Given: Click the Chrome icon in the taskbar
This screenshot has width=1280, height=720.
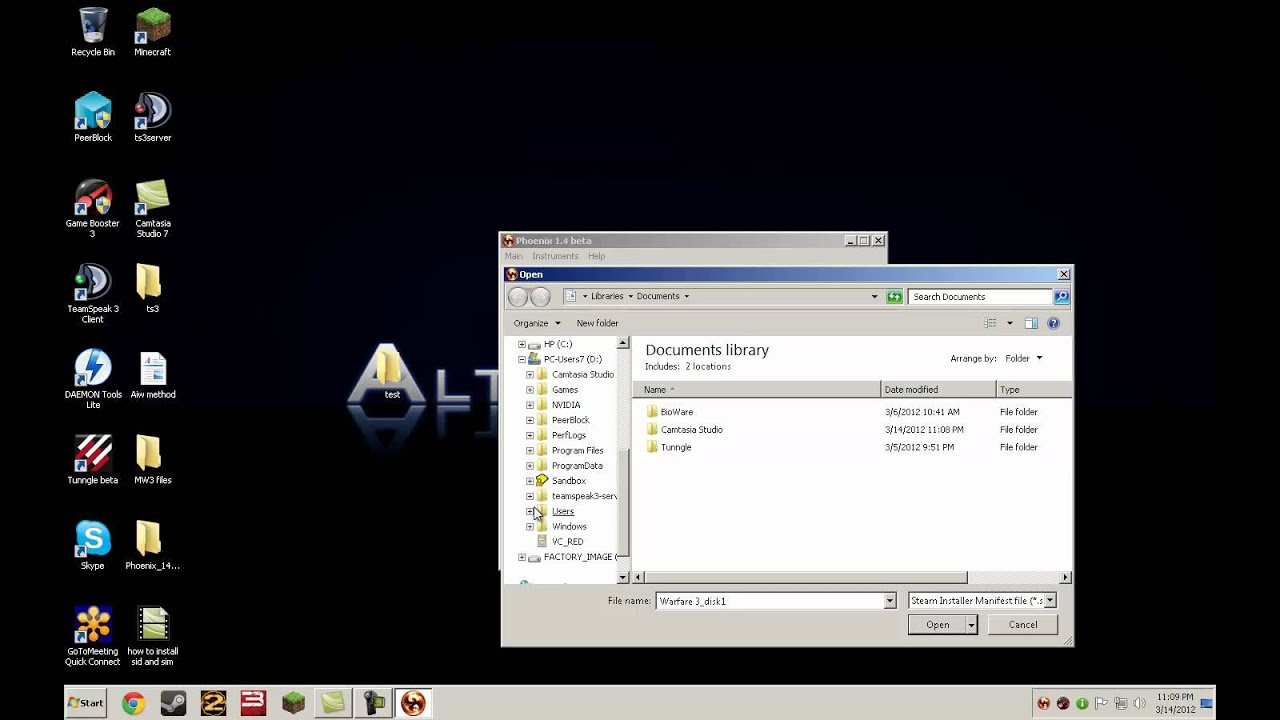Looking at the screenshot, I should [133, 703].
